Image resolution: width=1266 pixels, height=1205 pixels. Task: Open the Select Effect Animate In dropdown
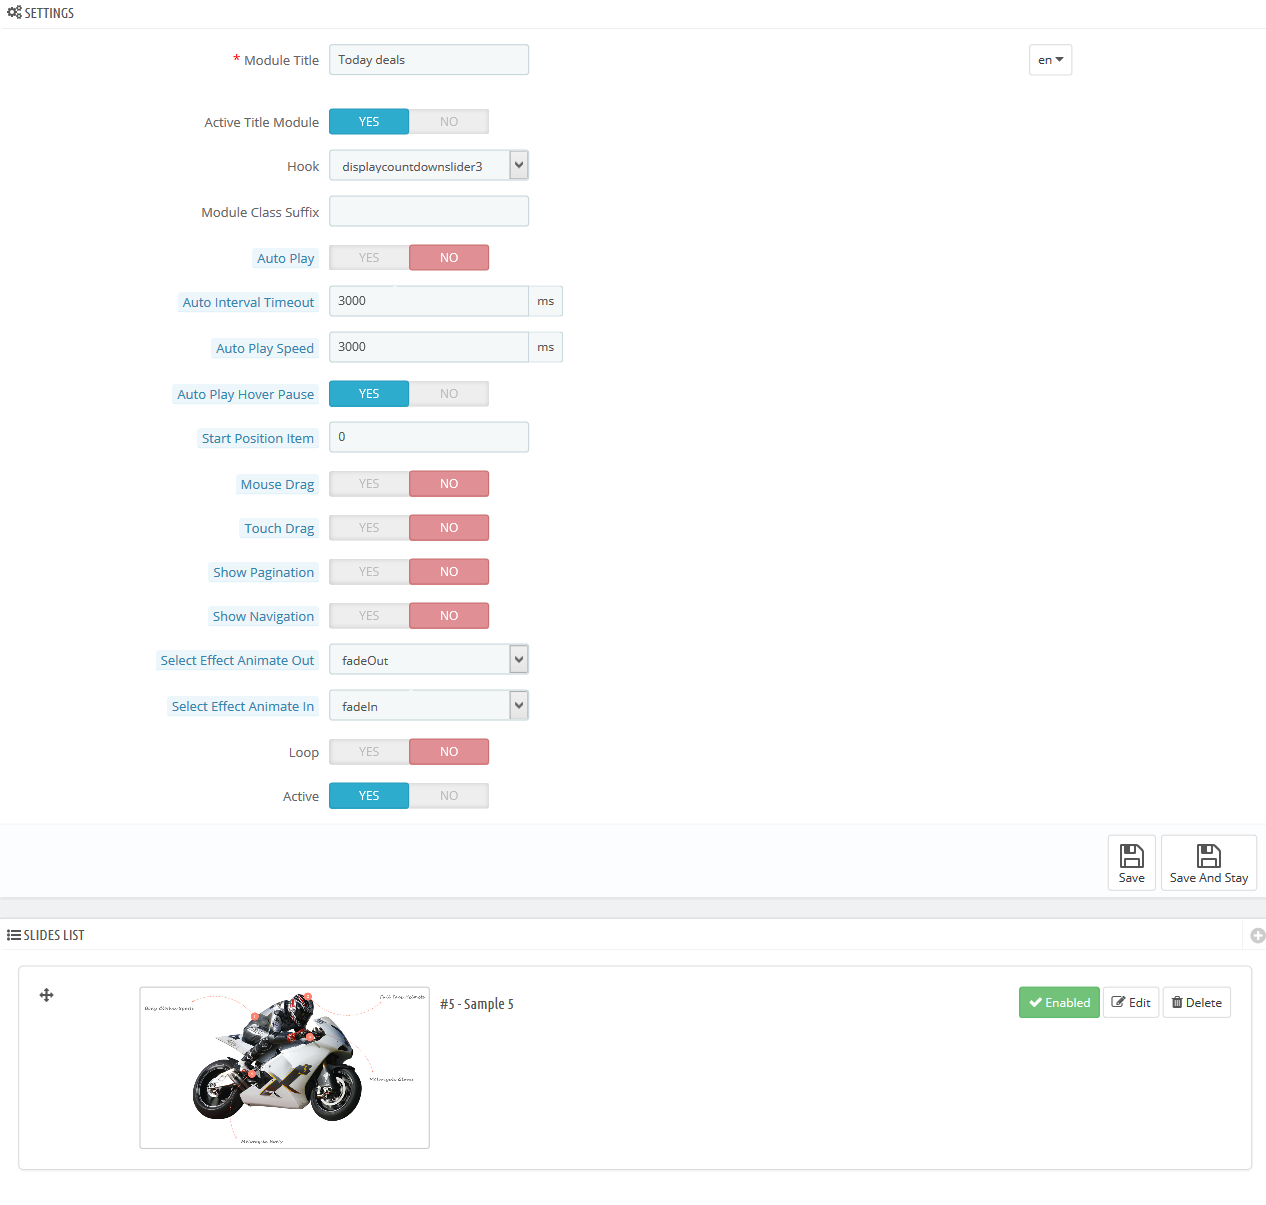pos(428,706)
